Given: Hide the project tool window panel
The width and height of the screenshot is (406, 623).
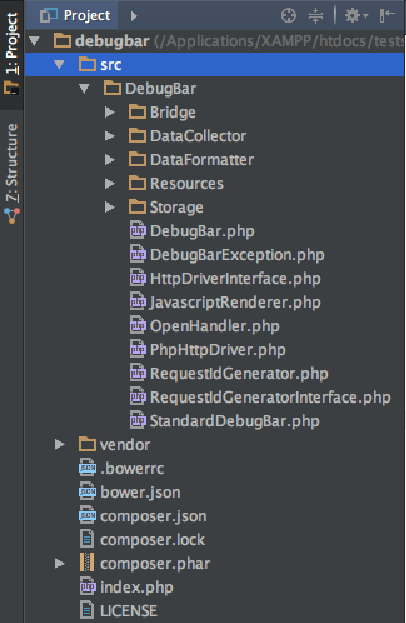Looking at the screenshot, I should coord(387,16).
